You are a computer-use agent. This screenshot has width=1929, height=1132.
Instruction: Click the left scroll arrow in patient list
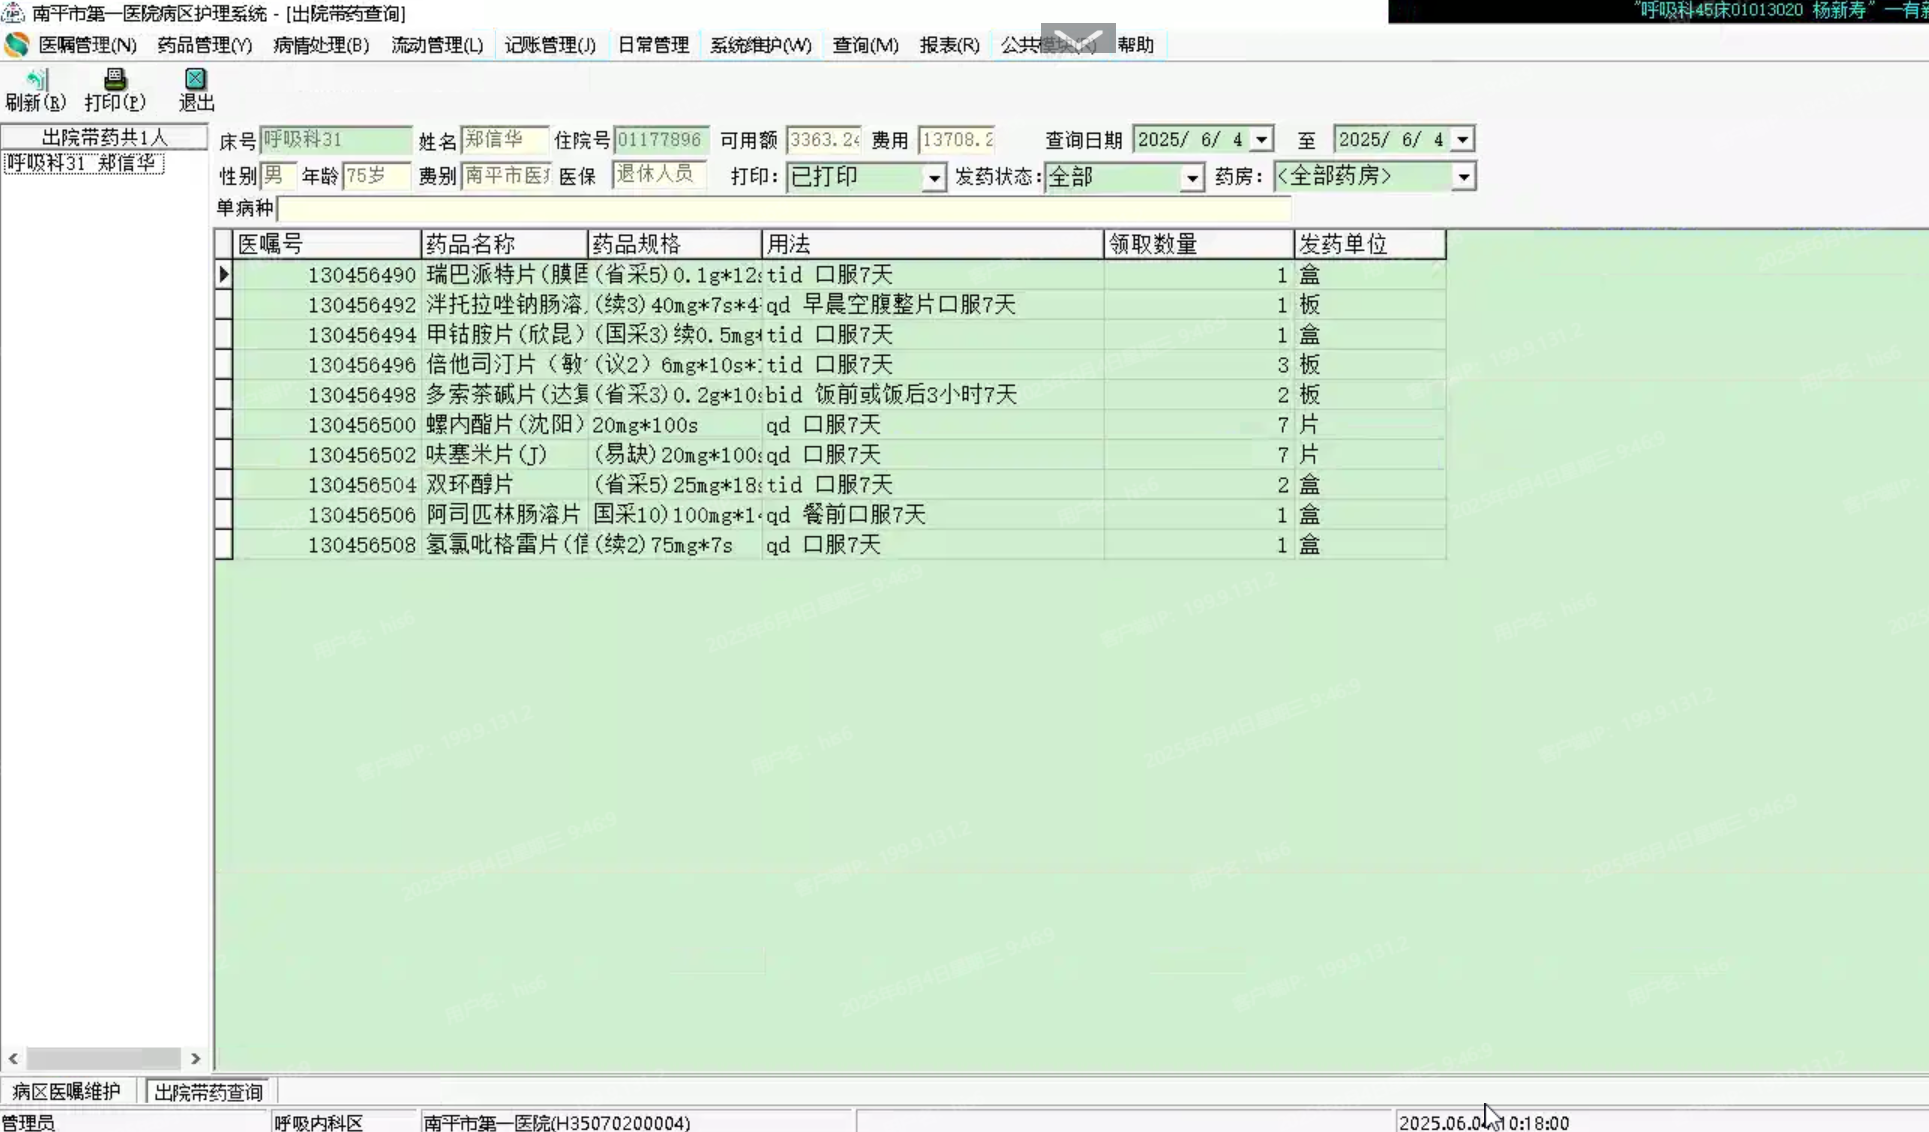pos(13,1058)
